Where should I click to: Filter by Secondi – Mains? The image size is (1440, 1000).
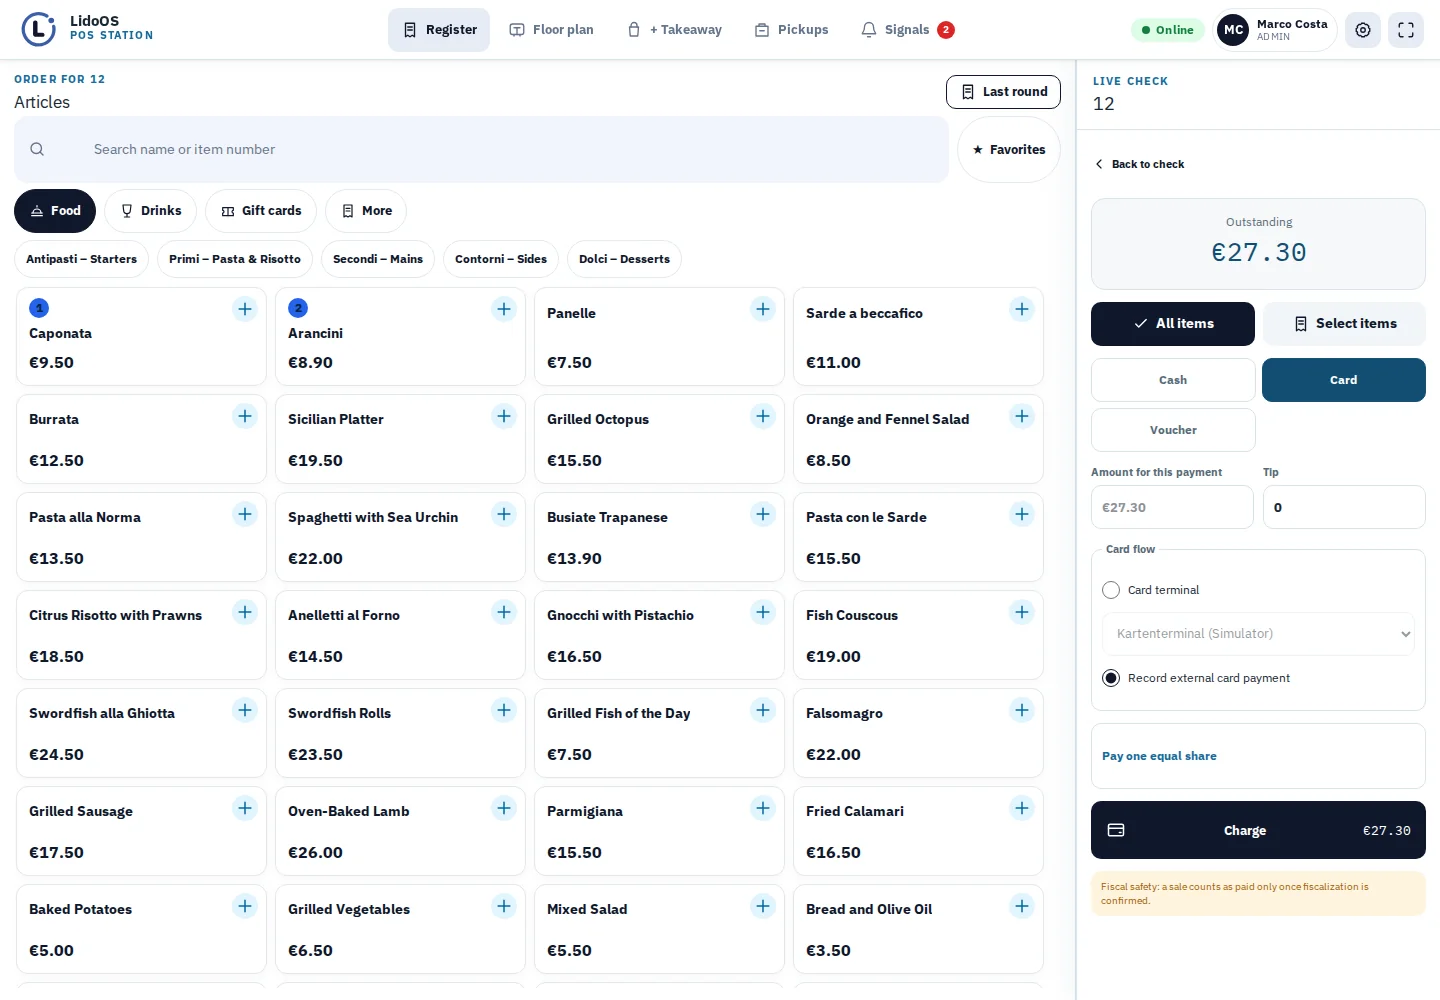tap(378, 259)
